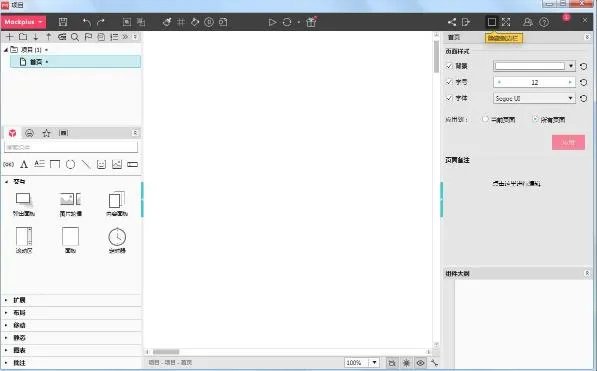Screen dimensions: 597x371
Task: Click the magnifier search icon in project panel
Action: [75, 37]
